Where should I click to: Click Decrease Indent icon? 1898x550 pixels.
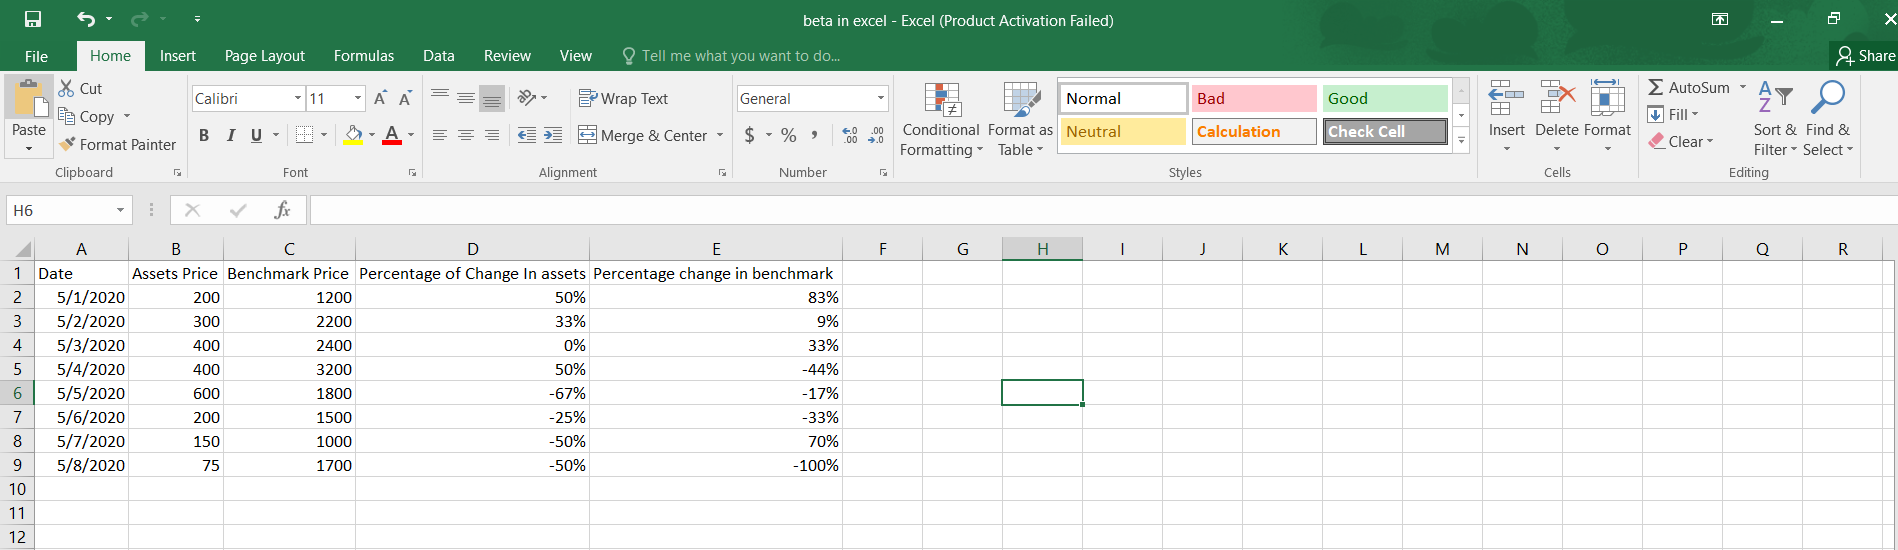(527, 135)
